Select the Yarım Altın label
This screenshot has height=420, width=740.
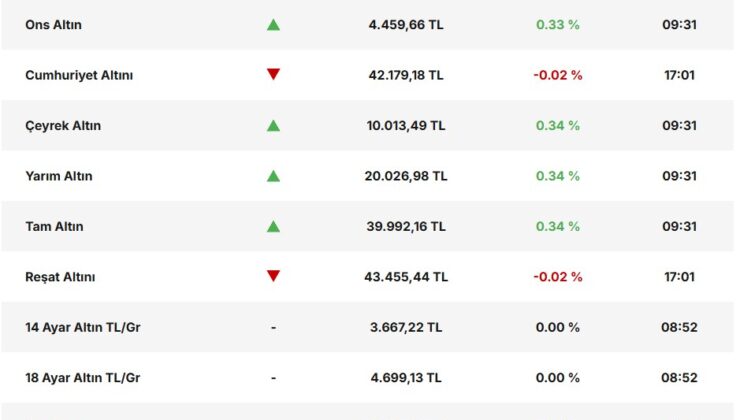(x=59, y=176)
